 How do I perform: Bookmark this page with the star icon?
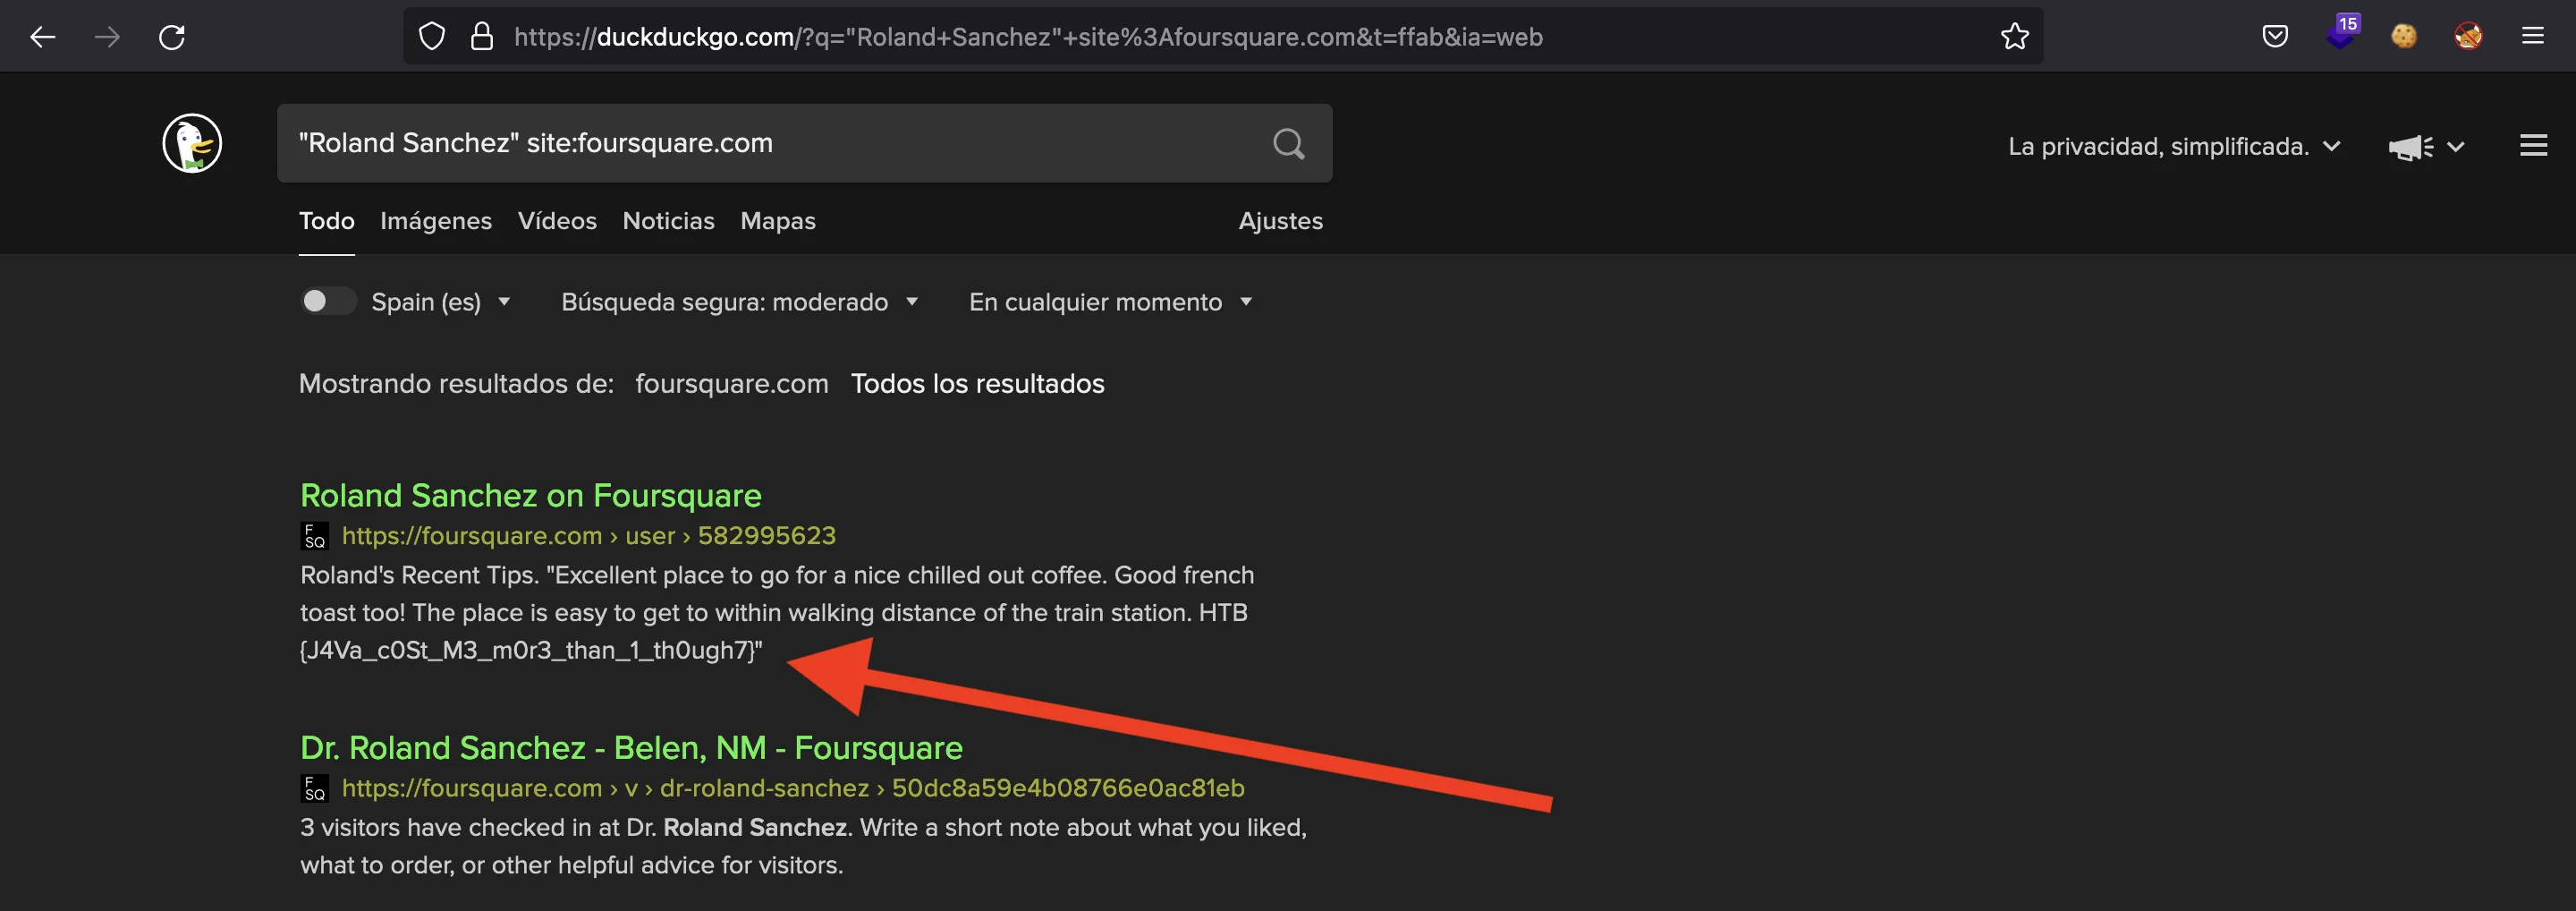click(2015, 37)
